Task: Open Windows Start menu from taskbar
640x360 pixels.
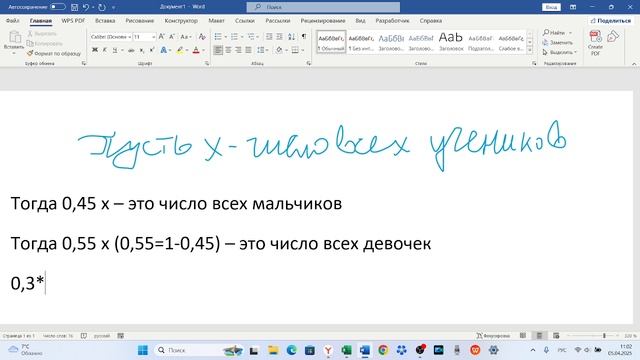Action: point(143,350)
